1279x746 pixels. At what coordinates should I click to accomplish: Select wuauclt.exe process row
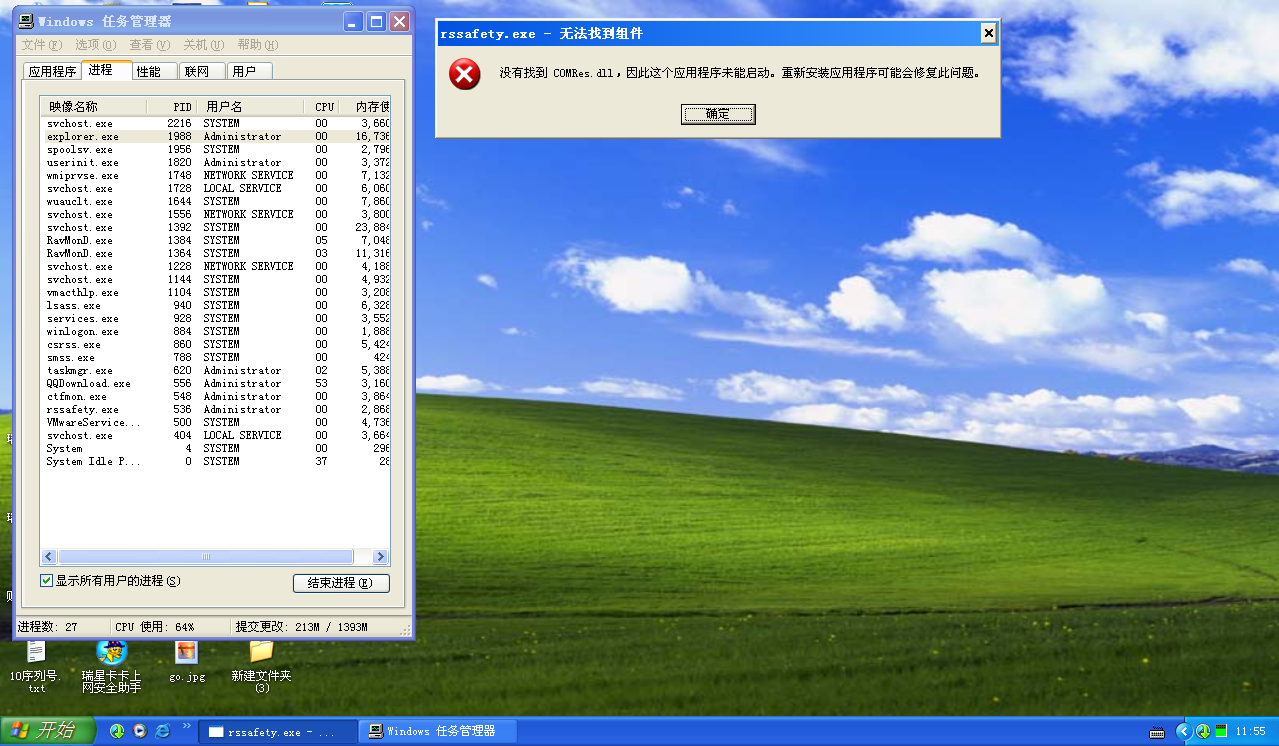point(216,201)
